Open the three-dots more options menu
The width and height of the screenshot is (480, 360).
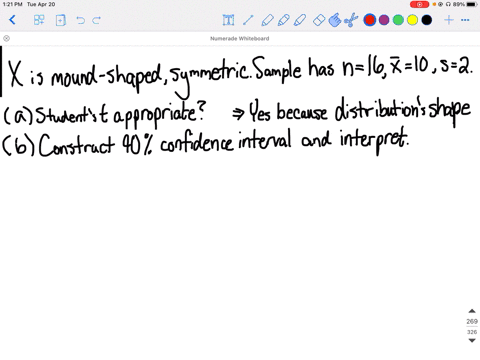pos(465,20)
